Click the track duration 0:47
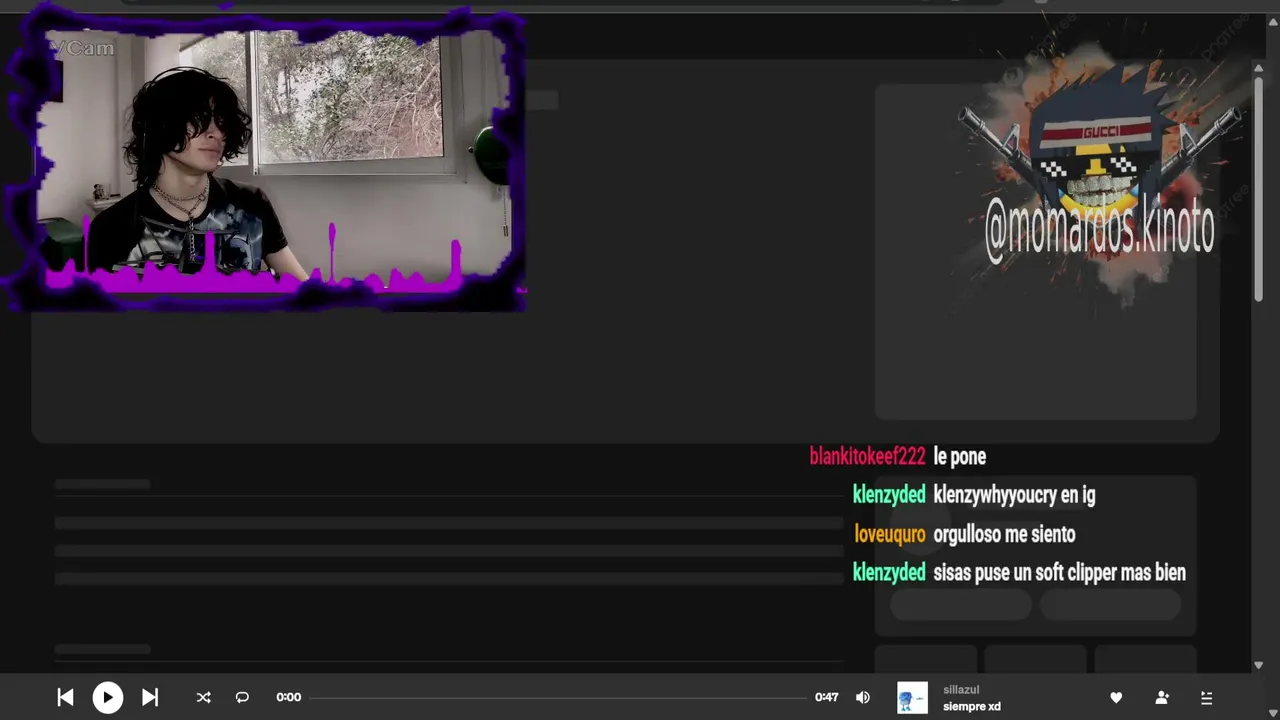Viewport: 1280px width, 720px height. tap(827, 697)
